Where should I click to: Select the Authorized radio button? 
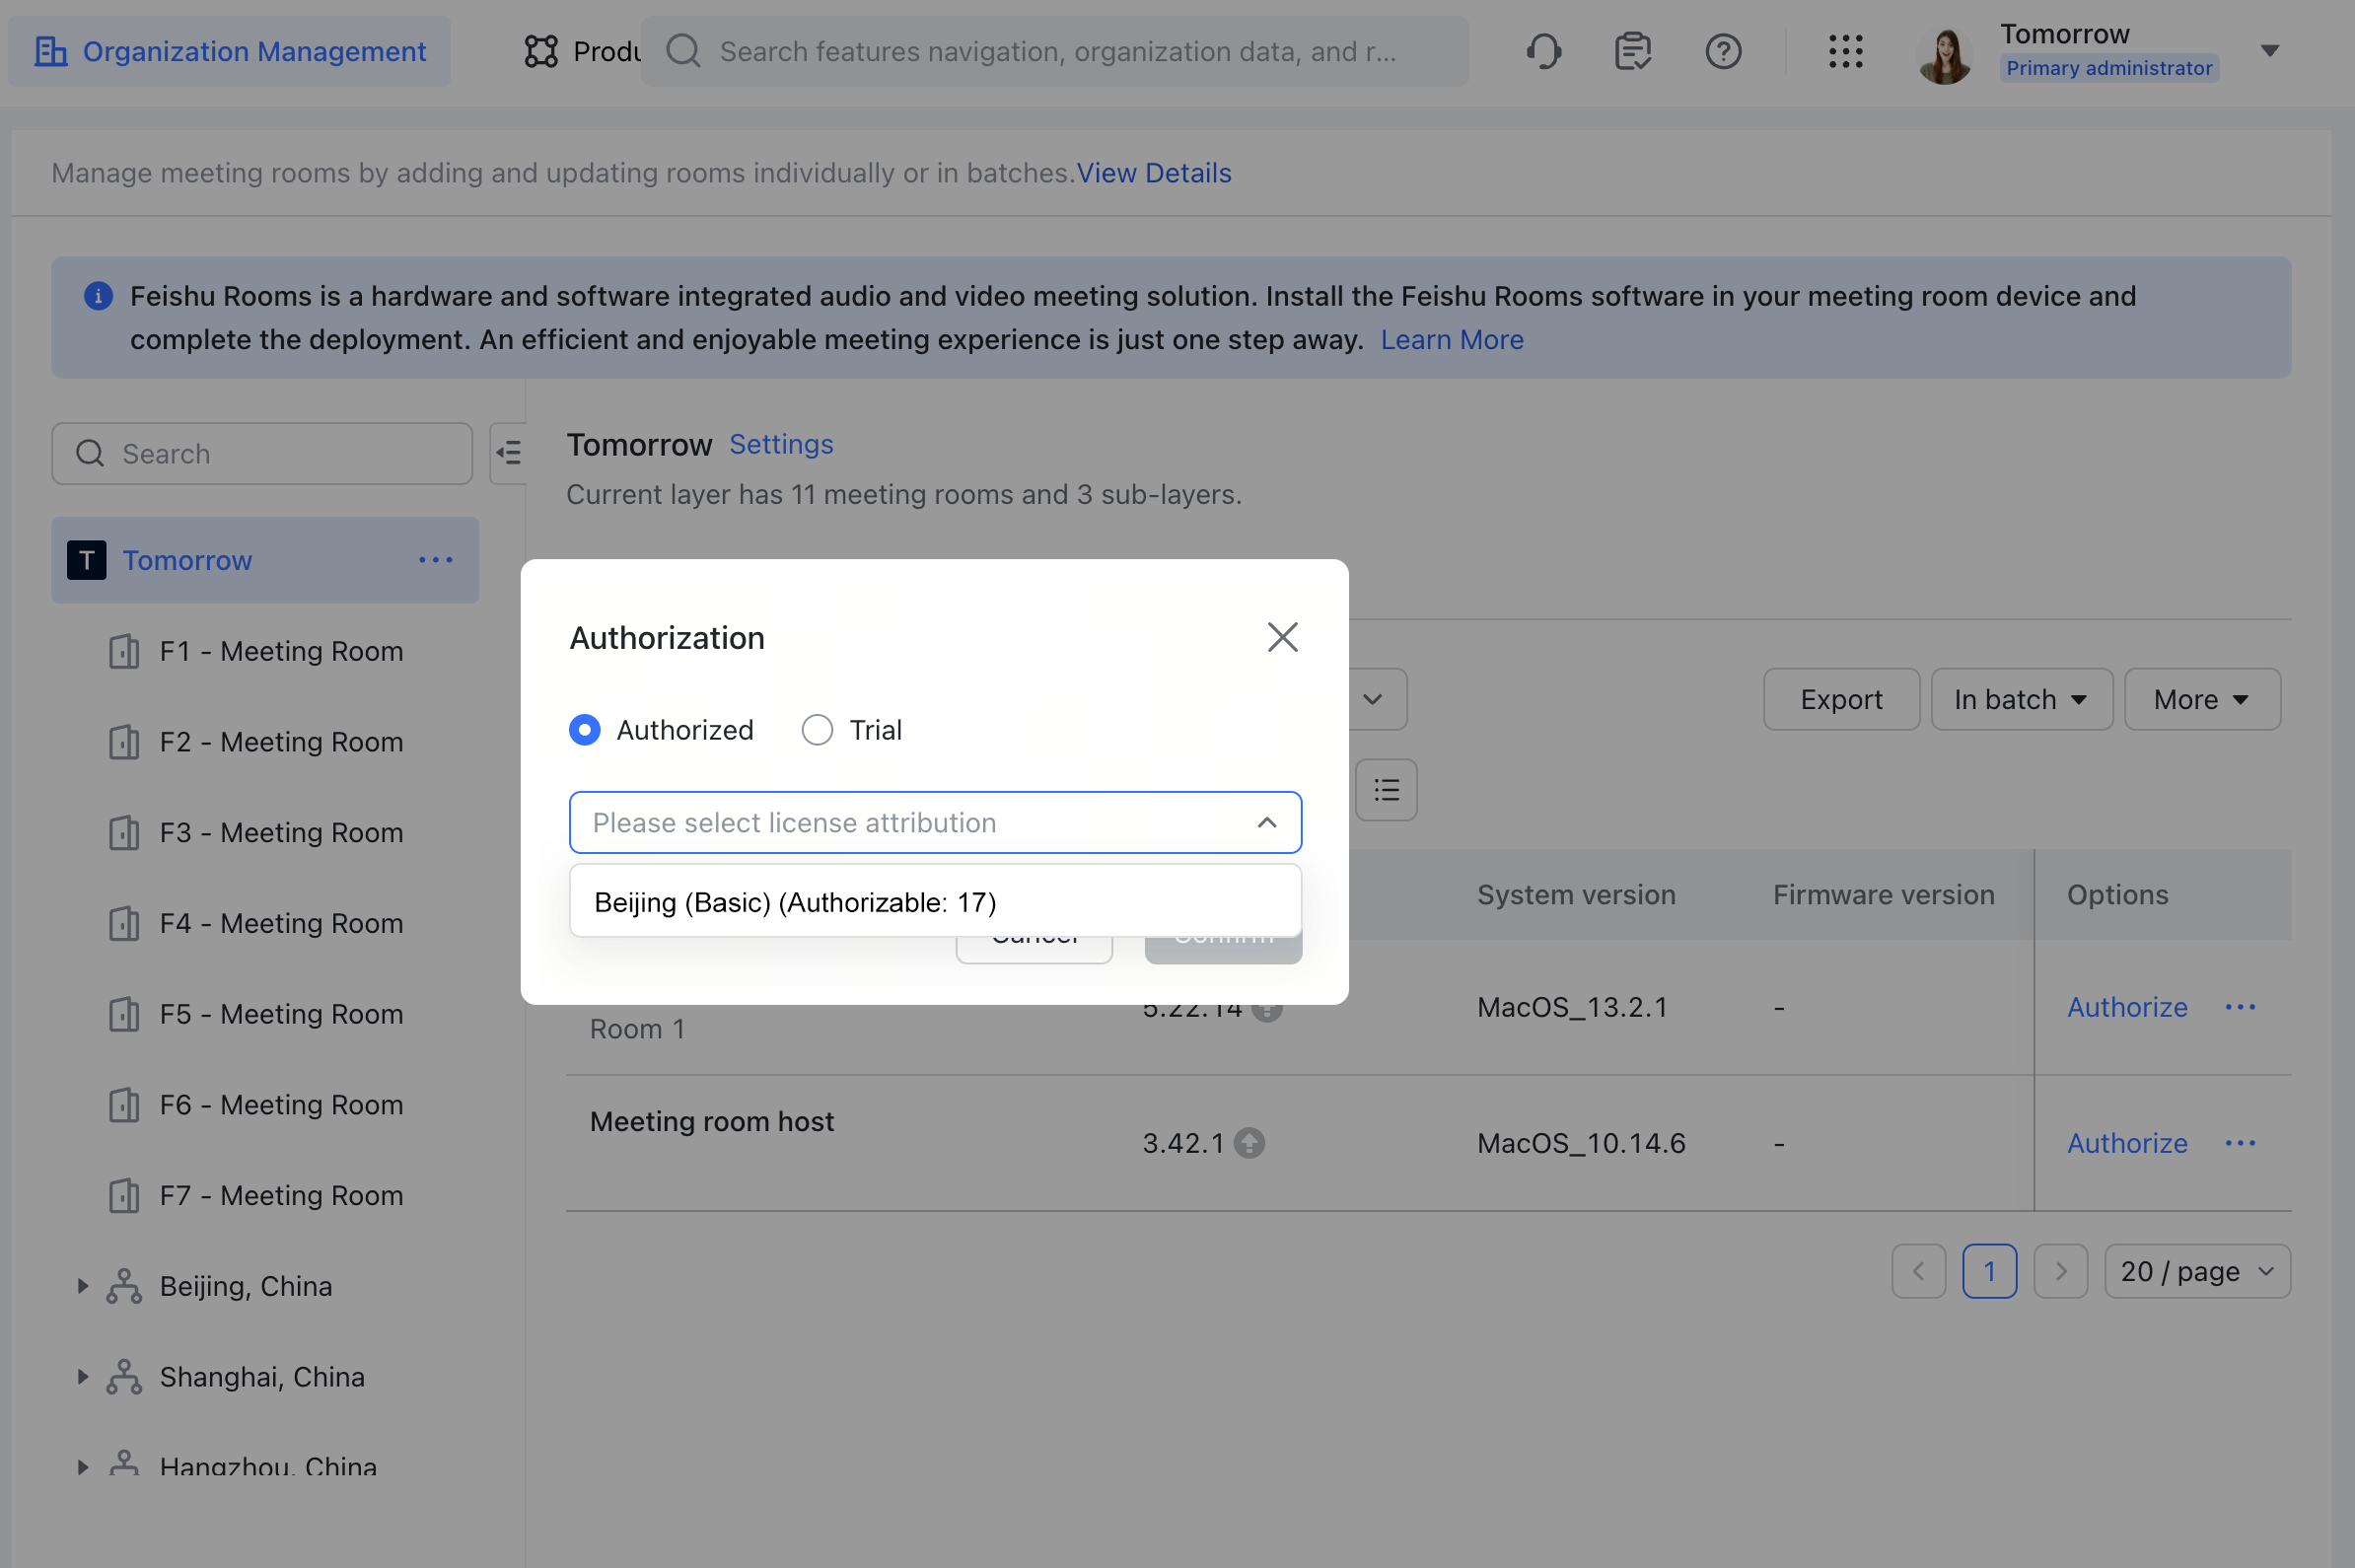[585, 730]
